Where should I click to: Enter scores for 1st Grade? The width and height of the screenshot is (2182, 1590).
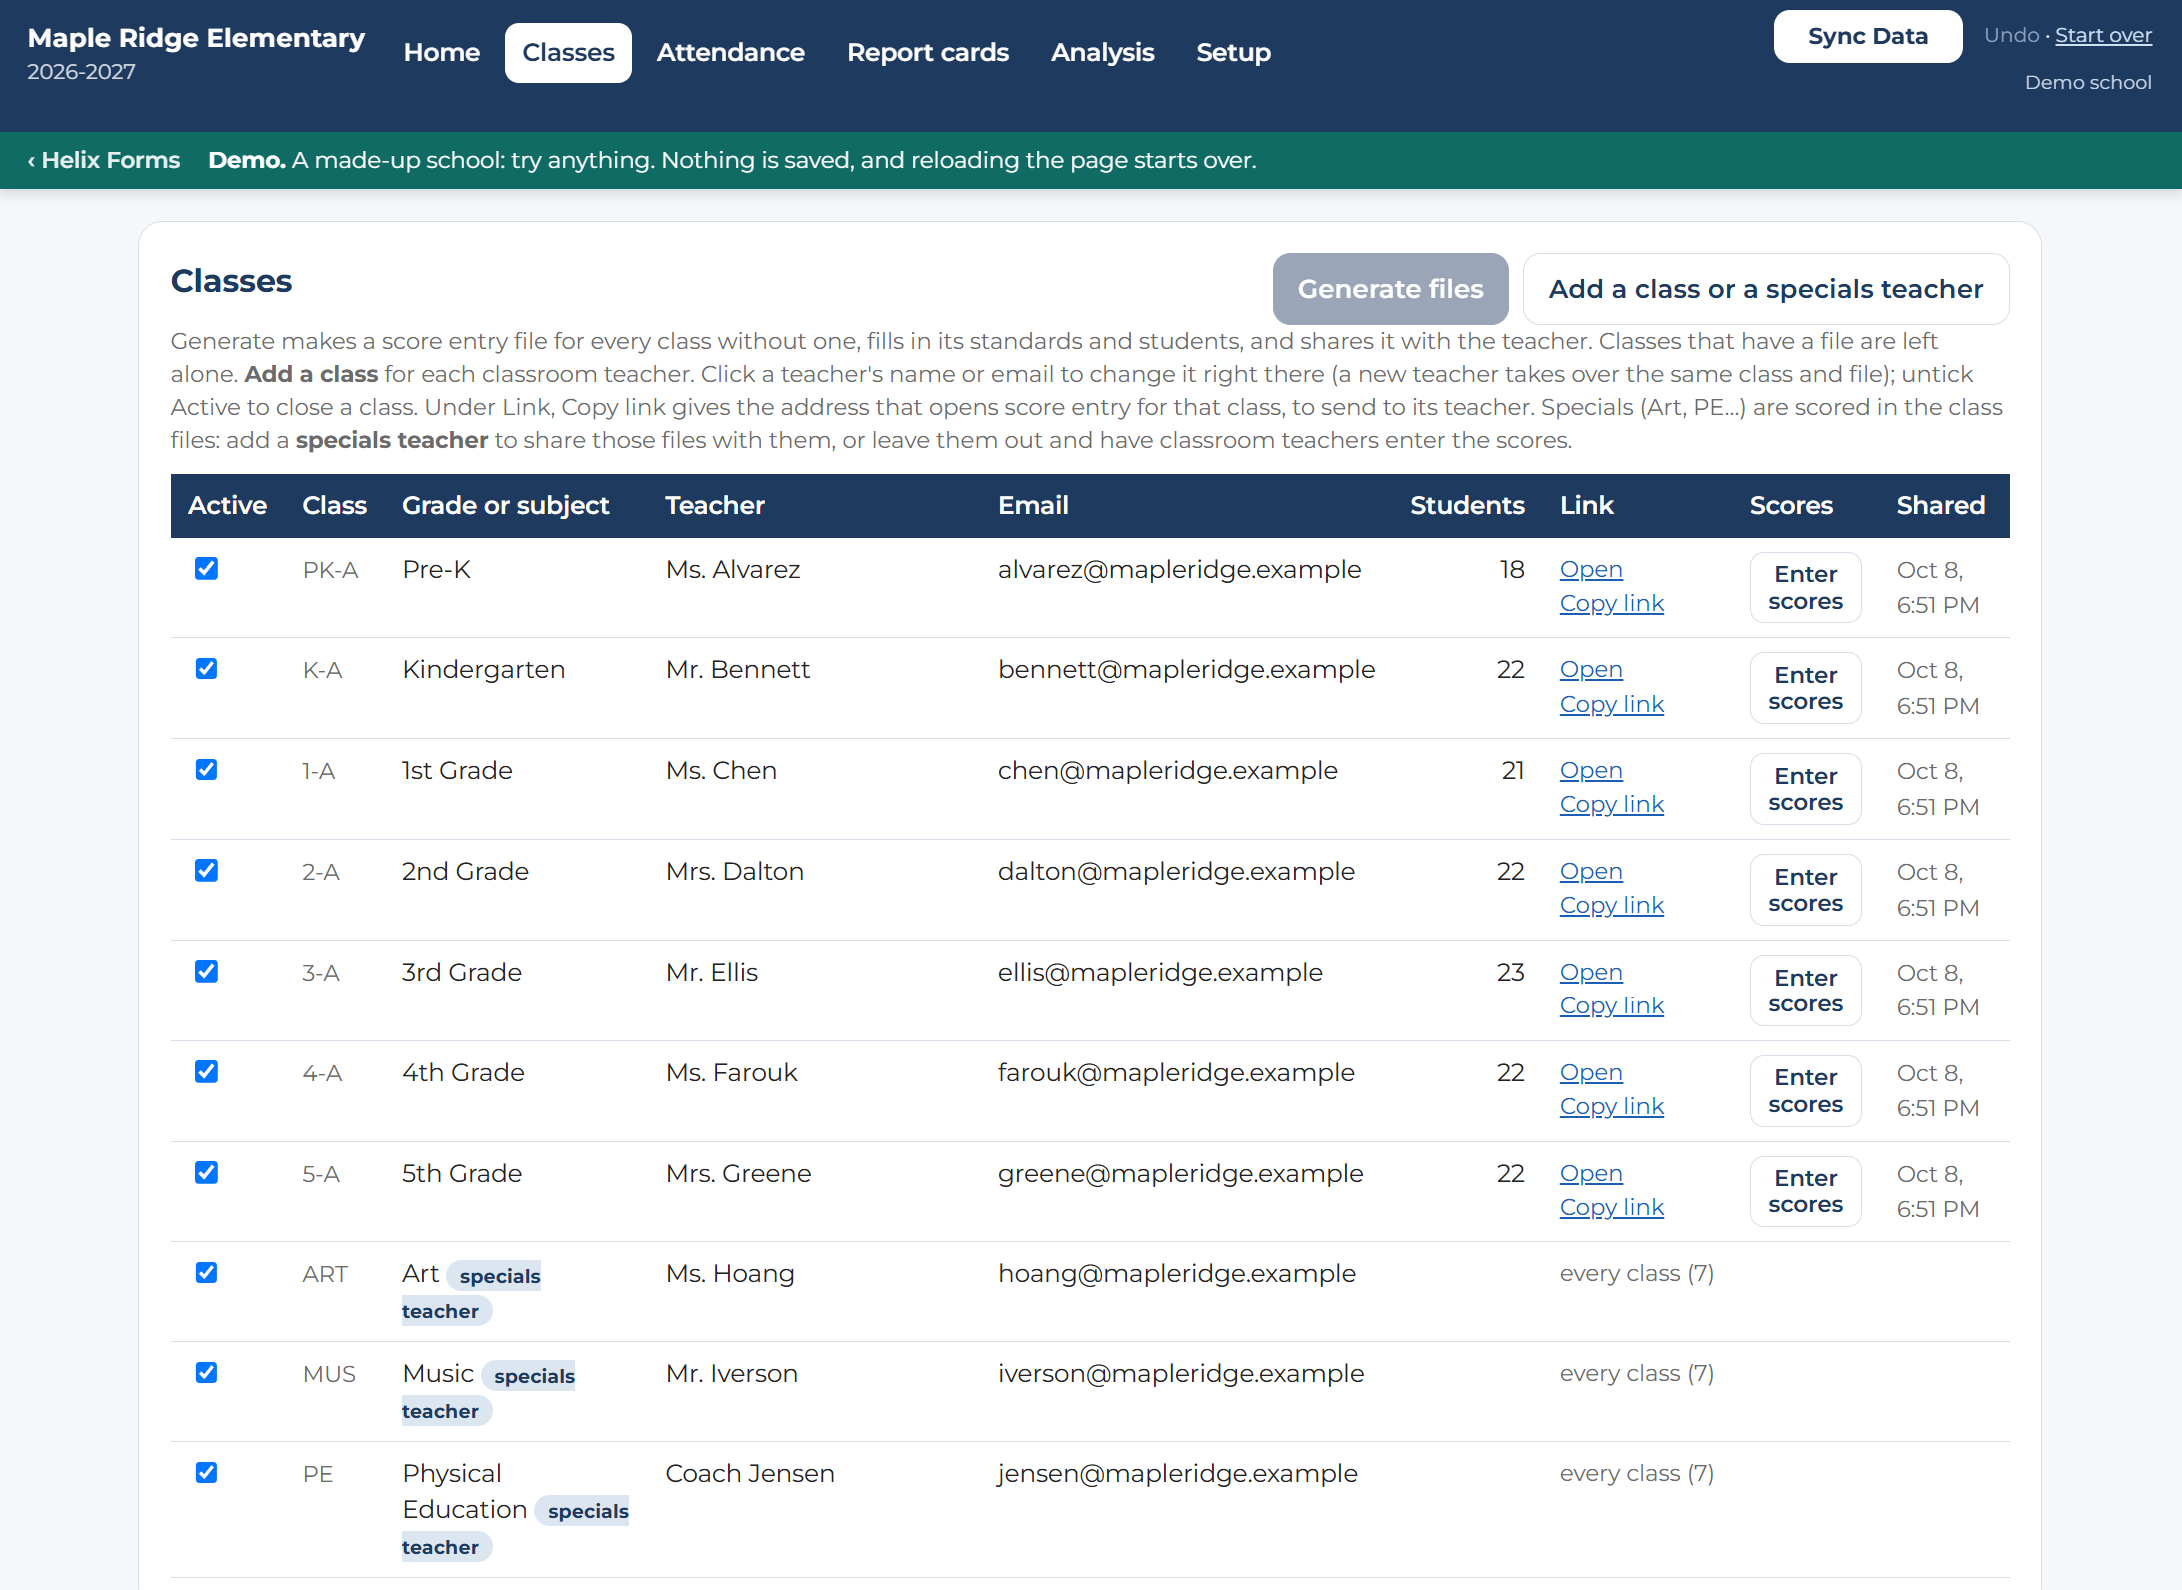pyautogui.click(x=1805, y=789)
